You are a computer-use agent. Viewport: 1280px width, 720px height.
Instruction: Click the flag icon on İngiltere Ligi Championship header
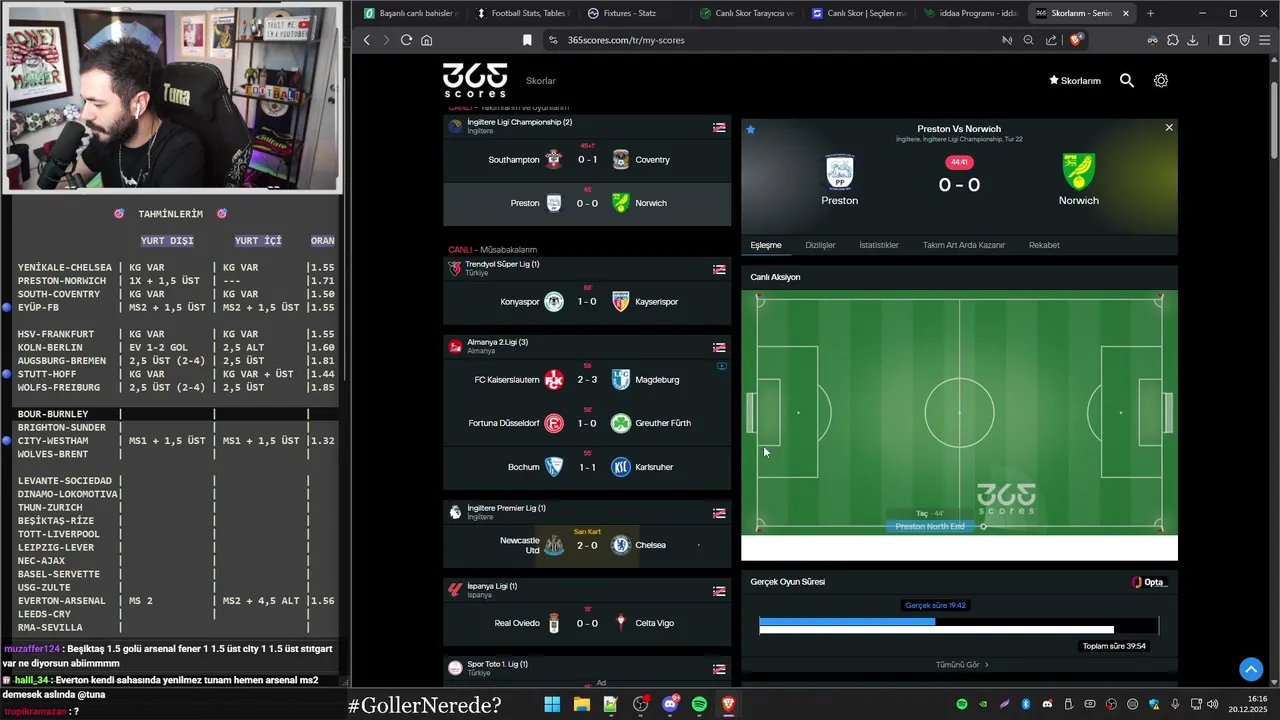pyautogui.click(x=719, y=127)
